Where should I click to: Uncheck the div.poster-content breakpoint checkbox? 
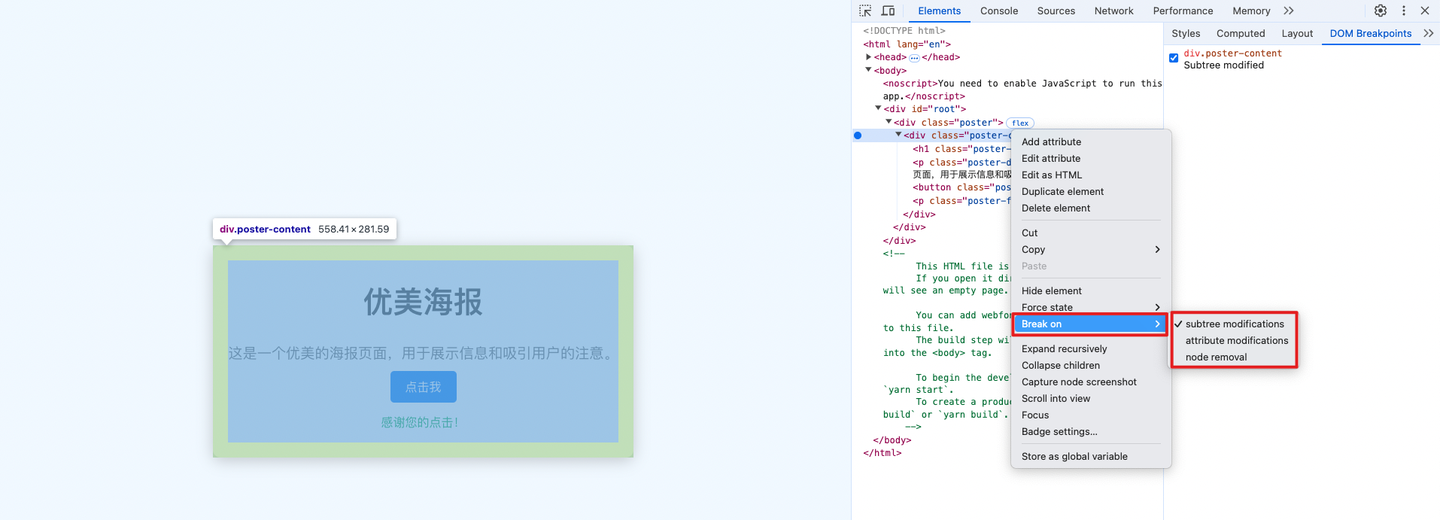point(1174,58)
